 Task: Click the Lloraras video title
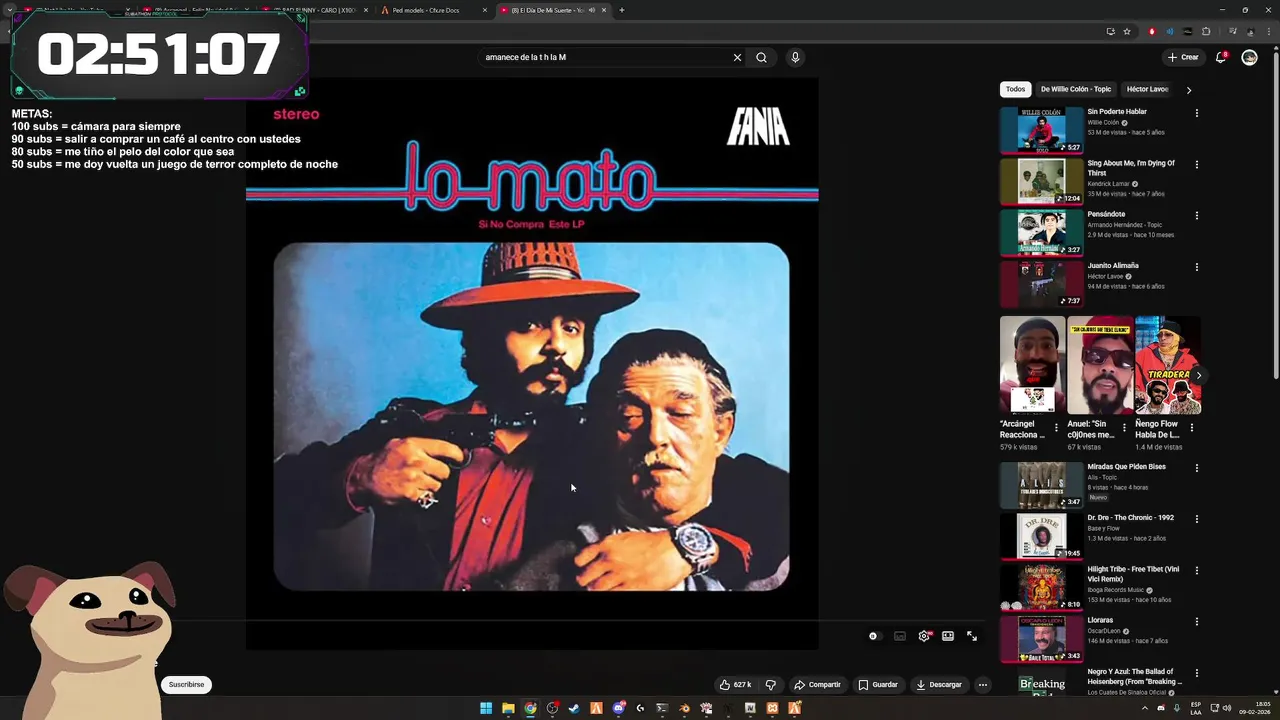tap(1100, 620)
